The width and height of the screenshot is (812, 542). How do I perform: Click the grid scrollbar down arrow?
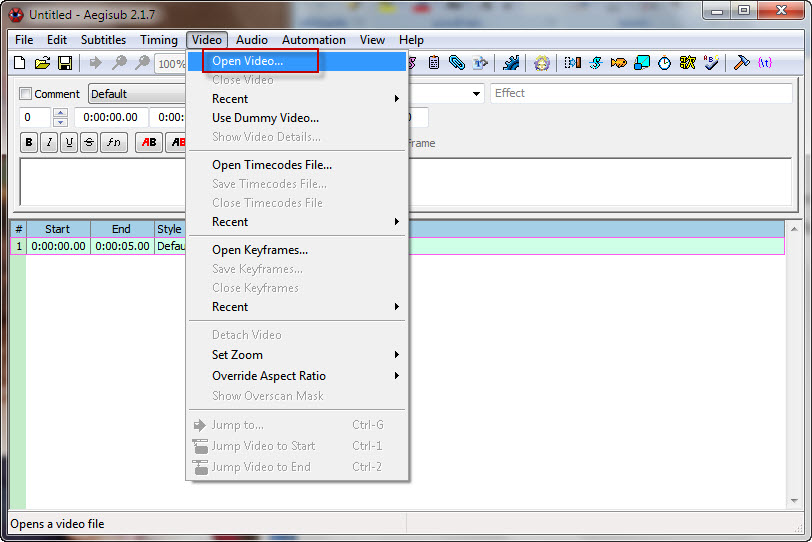pos(794,501)
